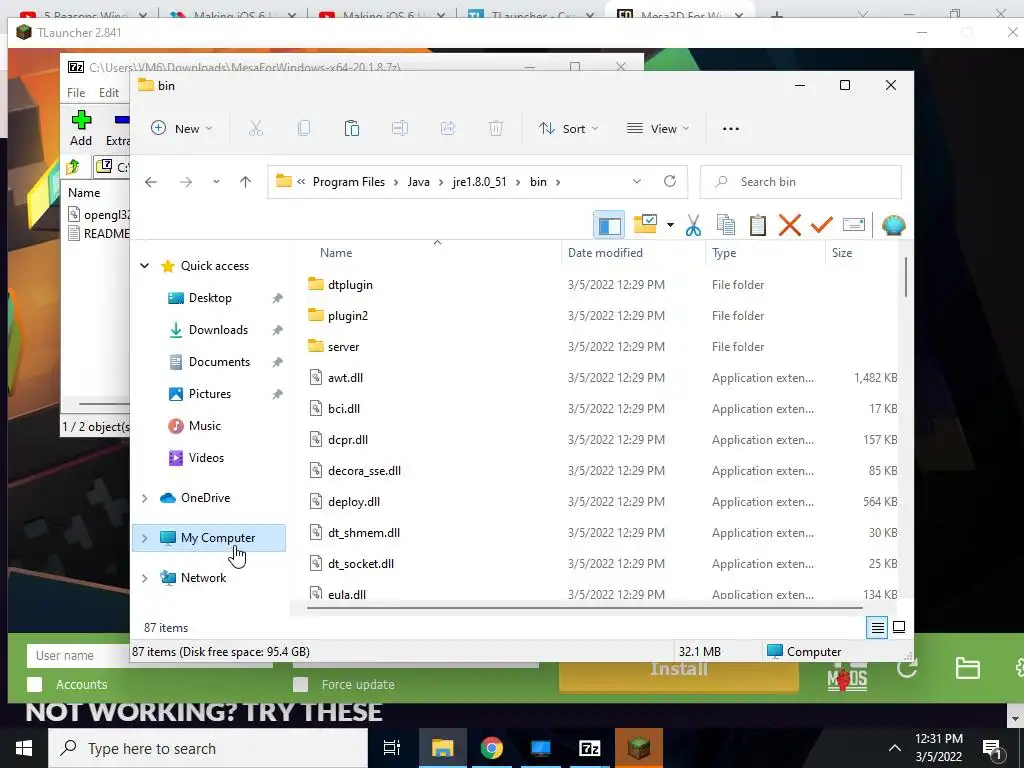Click Chrome icon in taskbar
This screenshot has height=768, width=1024.
coord(492,748)
